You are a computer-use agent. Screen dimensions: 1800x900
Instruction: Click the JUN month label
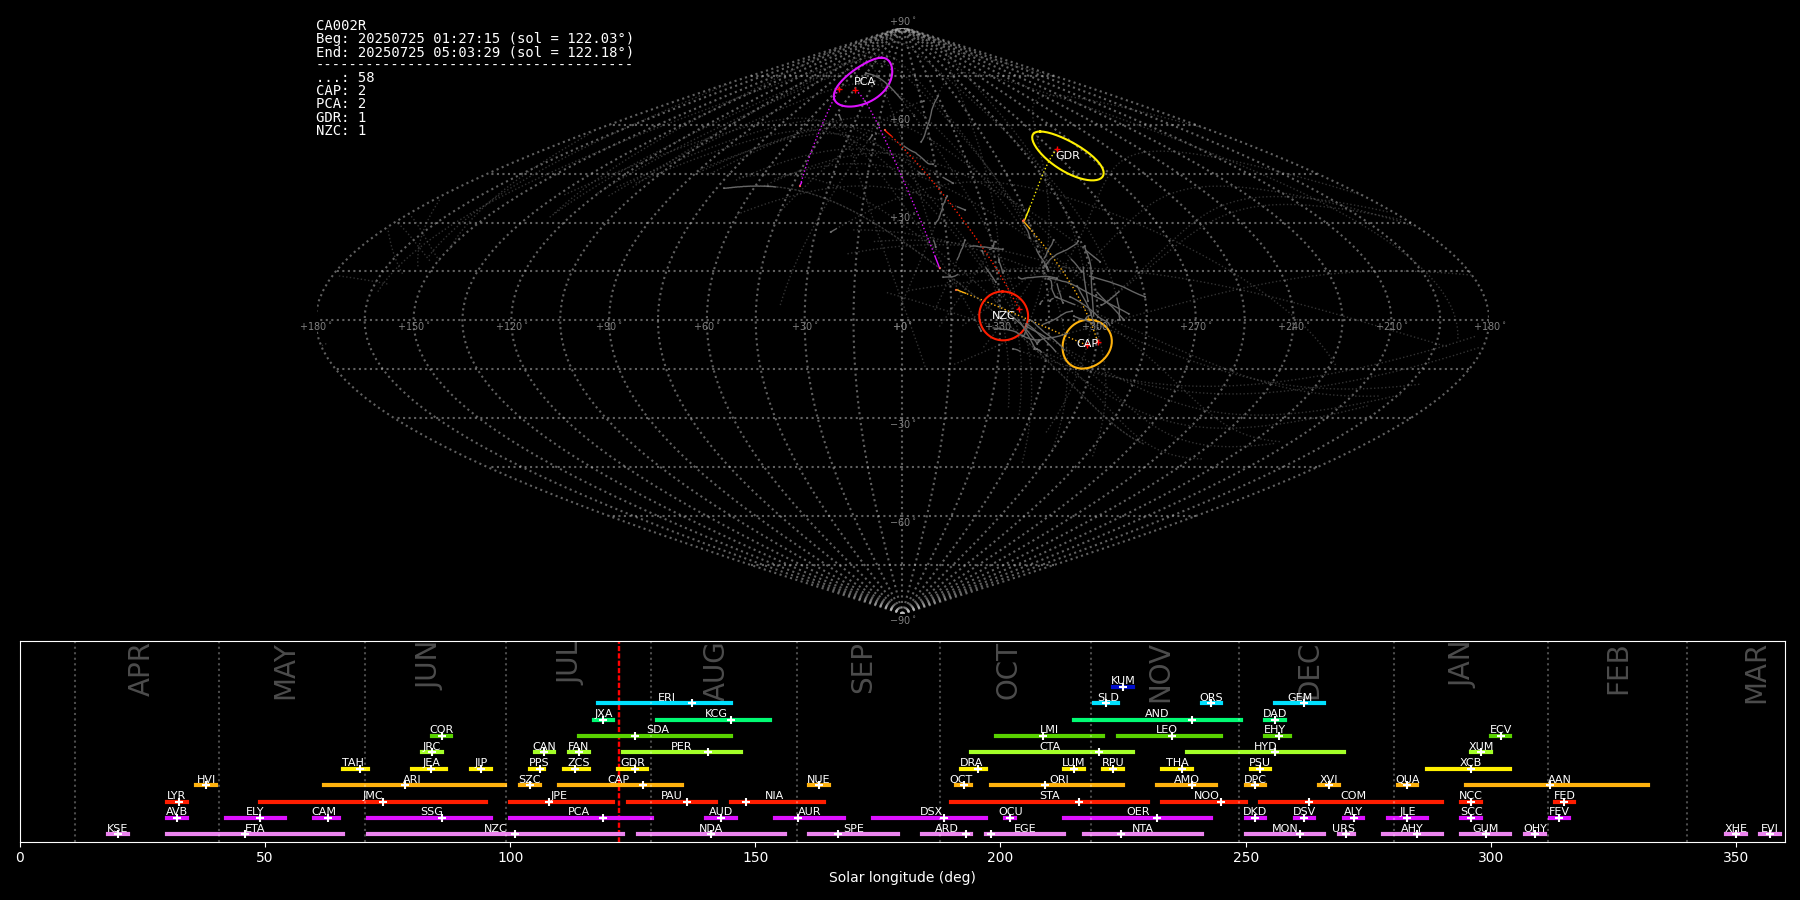427,666
